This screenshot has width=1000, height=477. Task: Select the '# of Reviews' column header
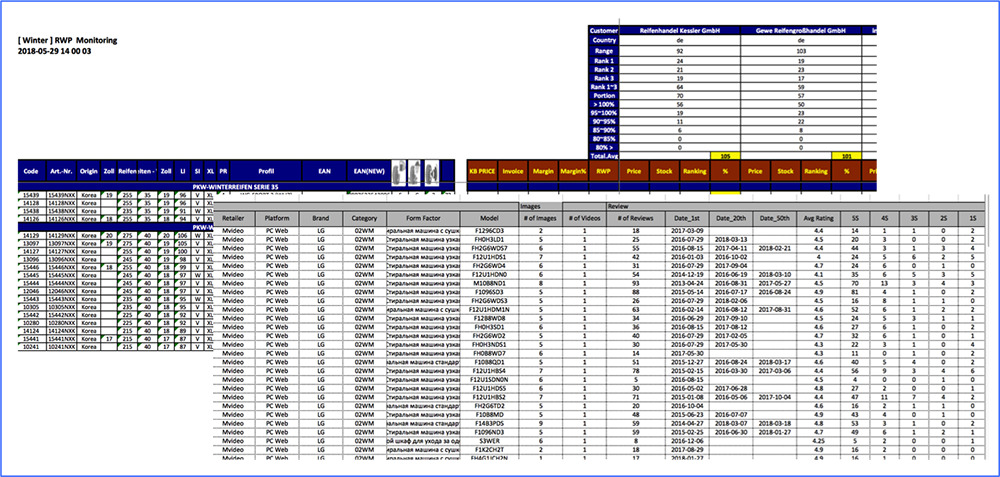[x=634, y=218]
